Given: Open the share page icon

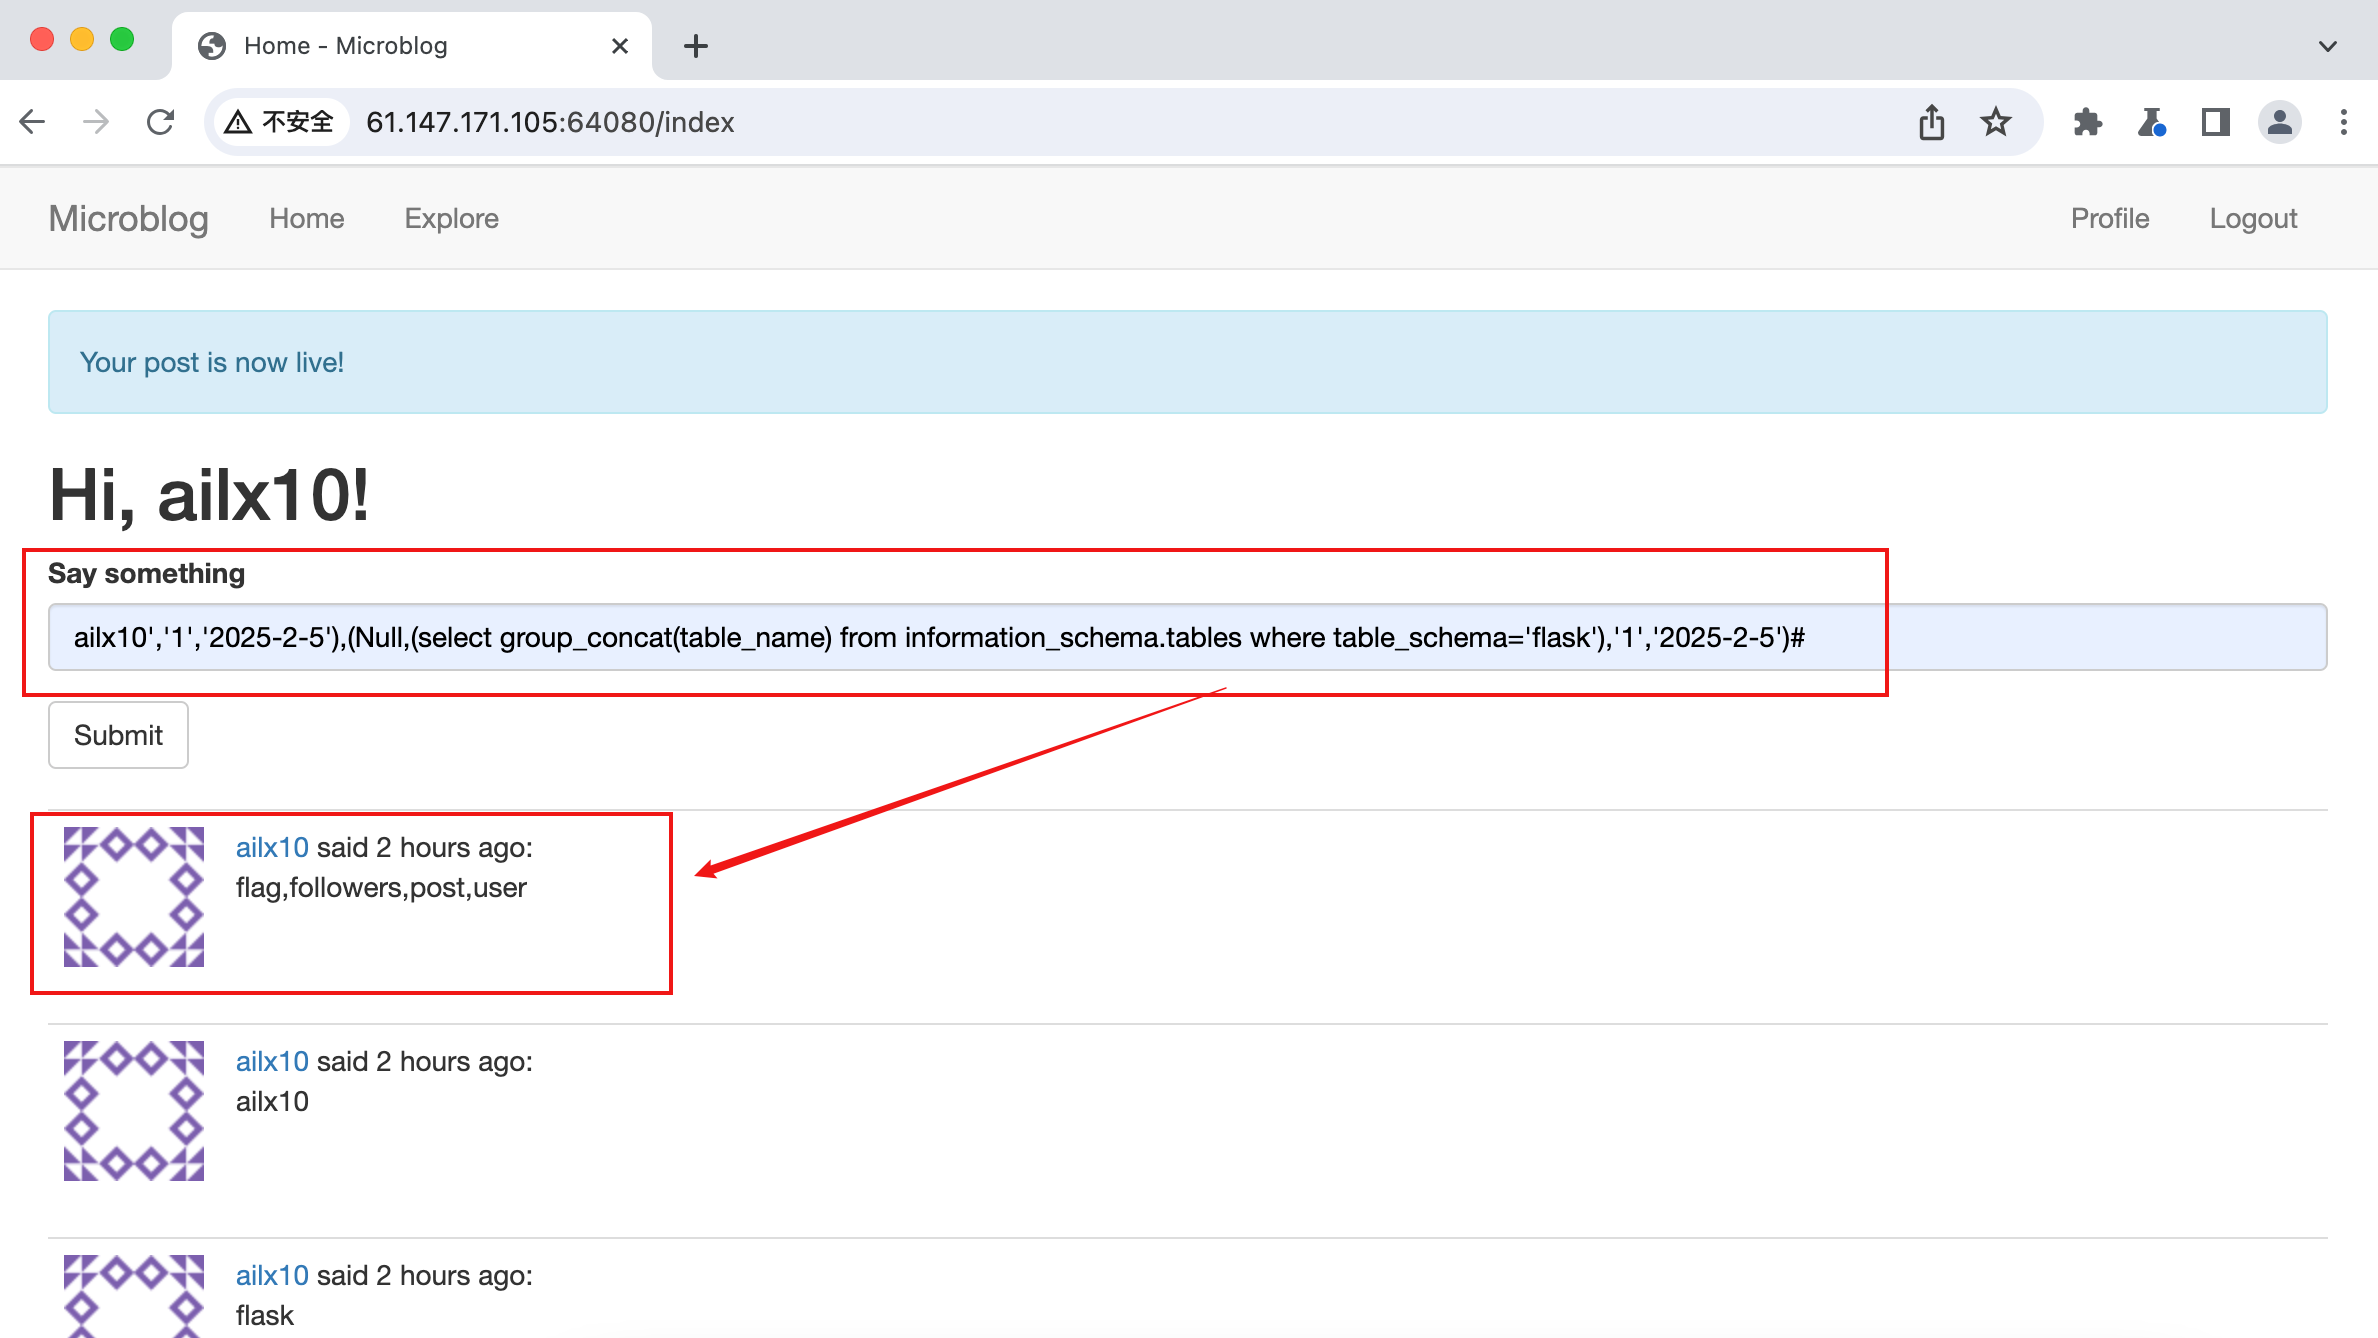Looking at the screenshot, I should [x=1932, y=121].
